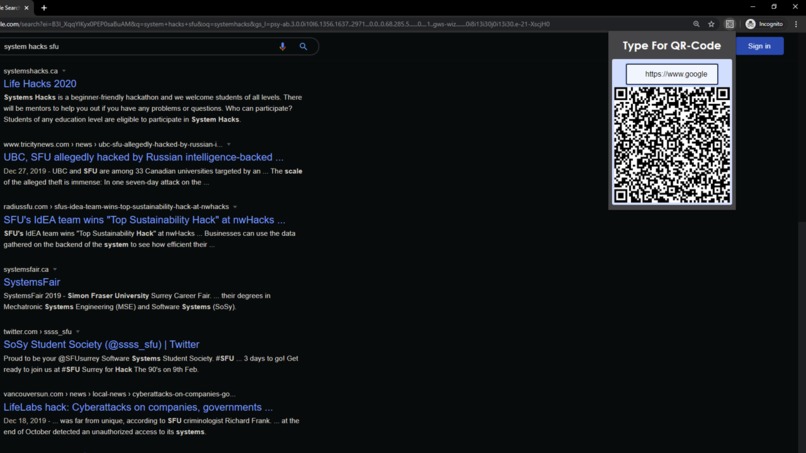Expand dropdown arrow beside systemshacks.ca

(64, 71)
